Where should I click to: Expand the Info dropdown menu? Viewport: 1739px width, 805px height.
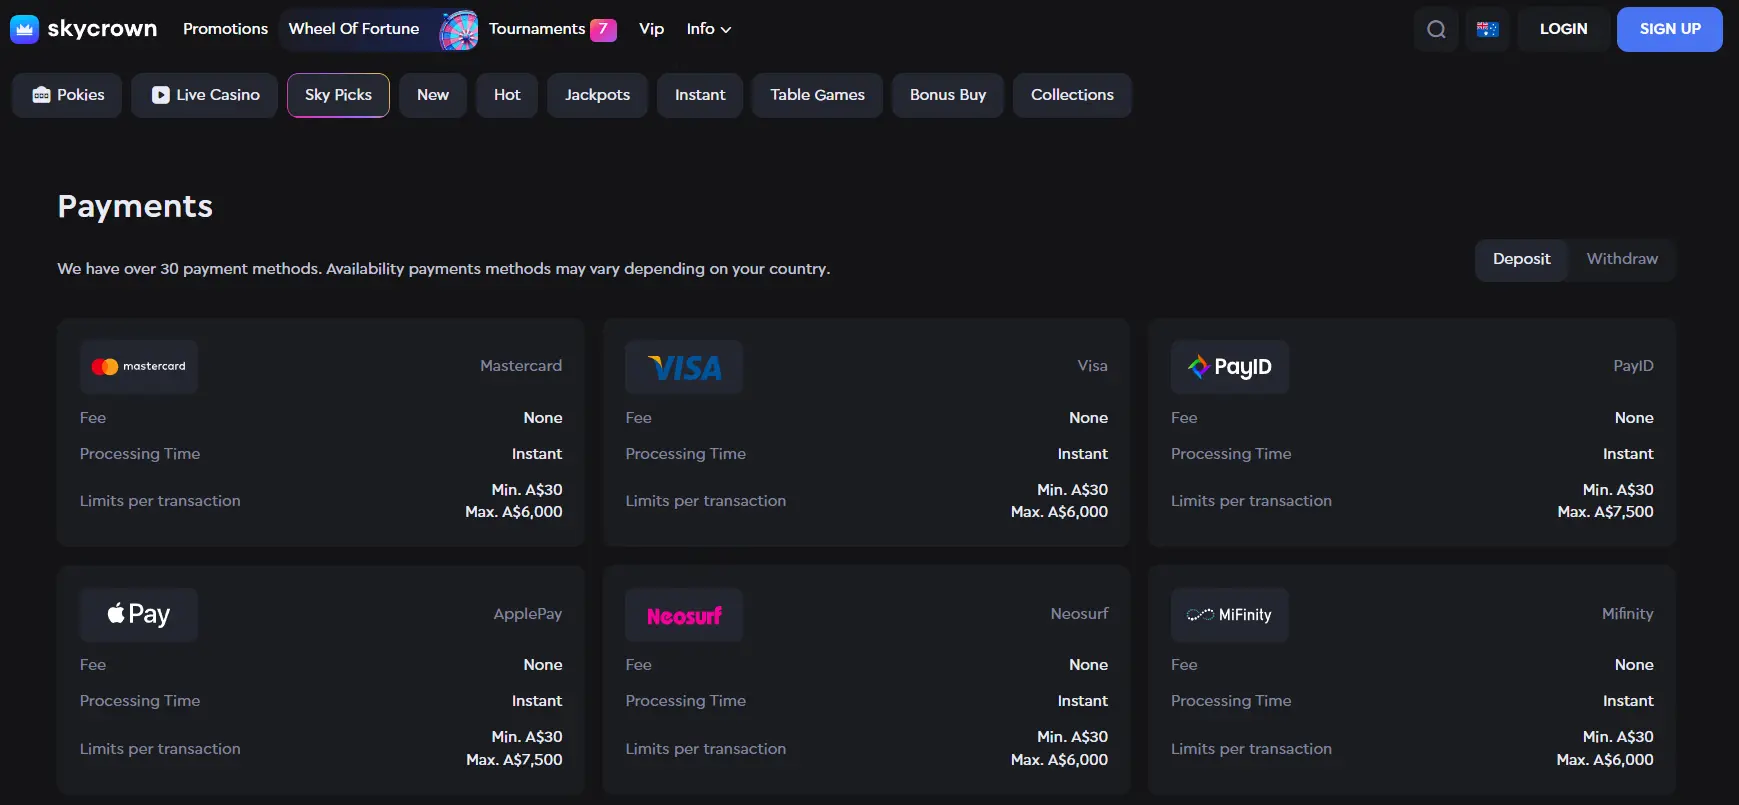pyautogui.click(x=708, y=29)
